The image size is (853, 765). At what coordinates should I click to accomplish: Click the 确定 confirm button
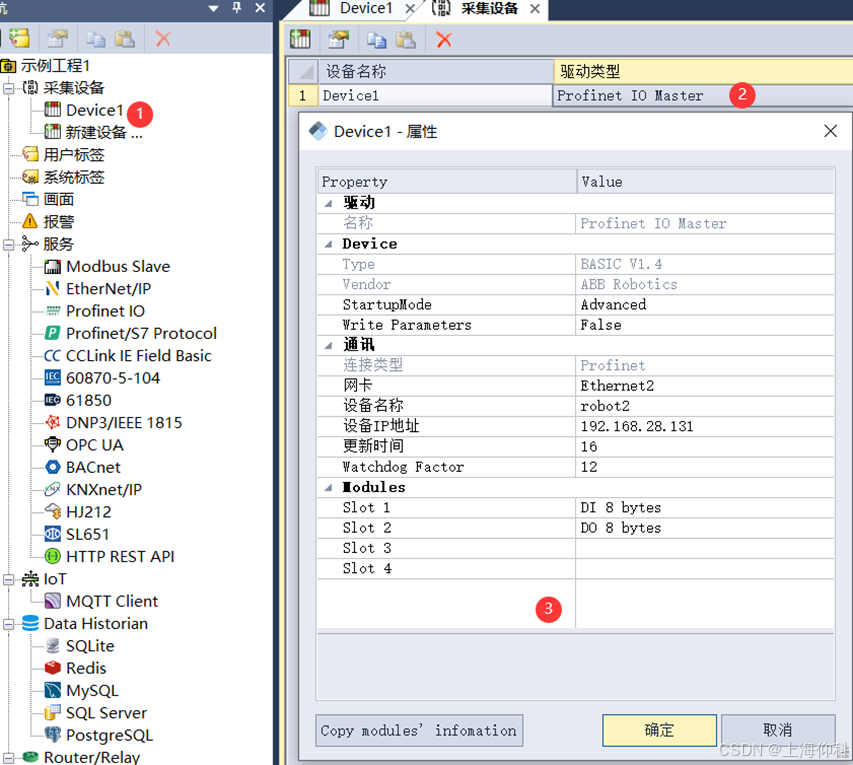tap(658, 730)
